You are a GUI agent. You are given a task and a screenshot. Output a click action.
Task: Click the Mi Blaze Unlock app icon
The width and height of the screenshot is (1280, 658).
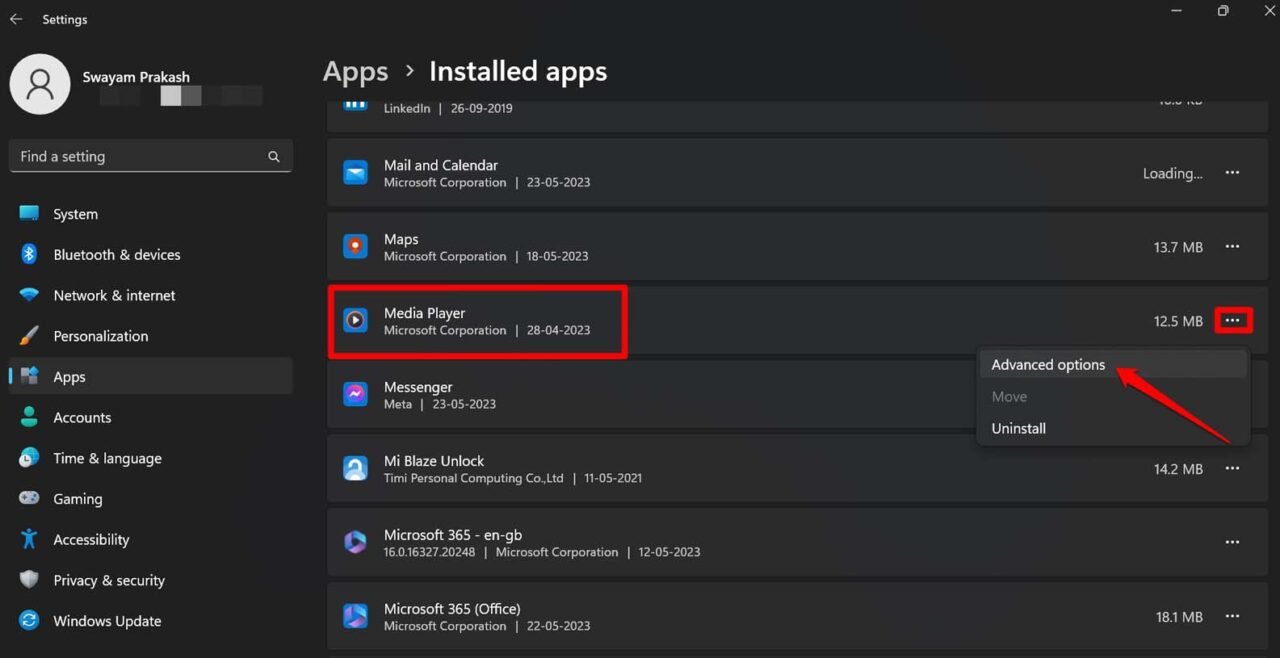pyautogui.click(x=355, y=467)
